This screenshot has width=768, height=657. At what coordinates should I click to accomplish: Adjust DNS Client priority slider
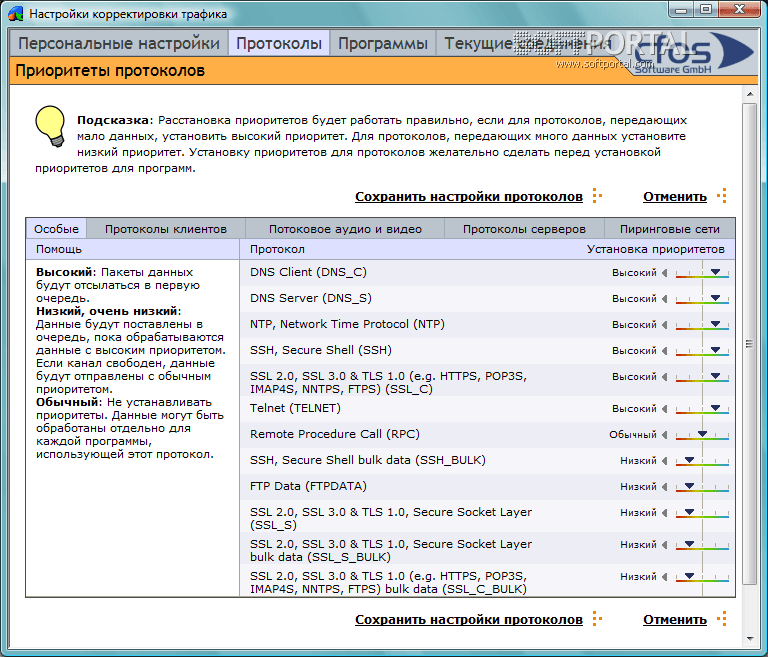pos(702,273)
